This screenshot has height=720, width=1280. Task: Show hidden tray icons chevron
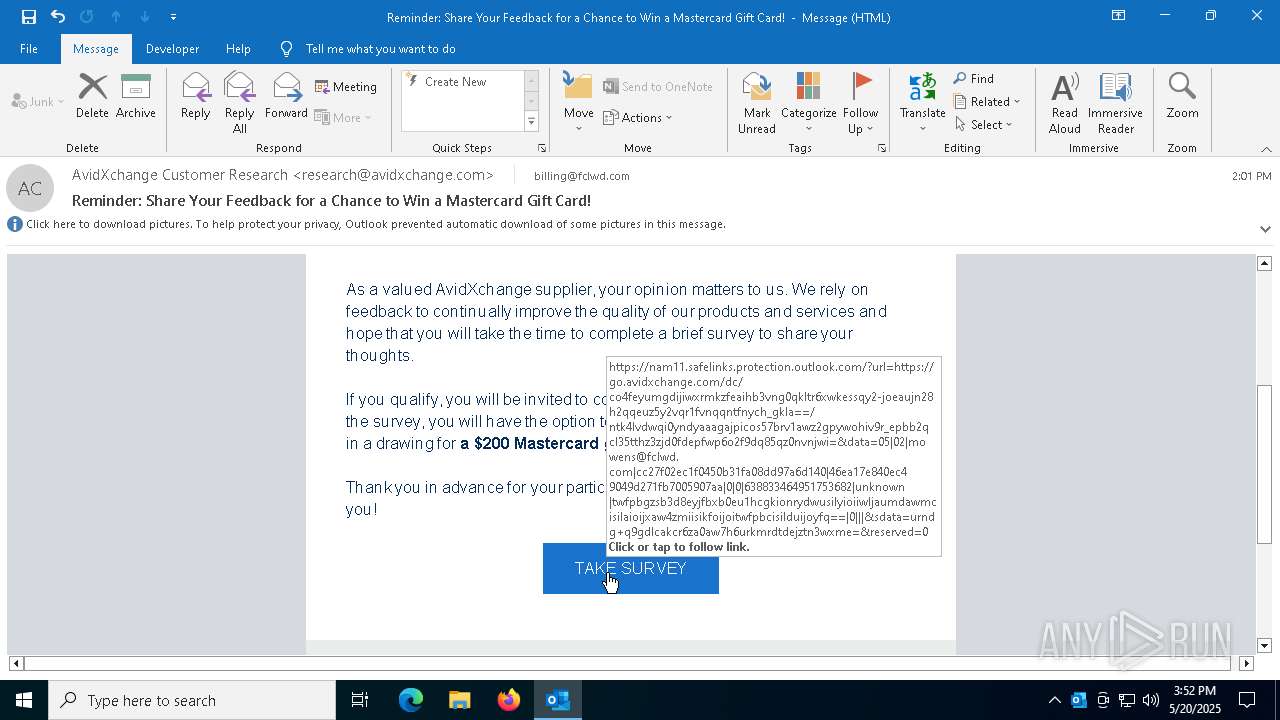[1054, 700]
